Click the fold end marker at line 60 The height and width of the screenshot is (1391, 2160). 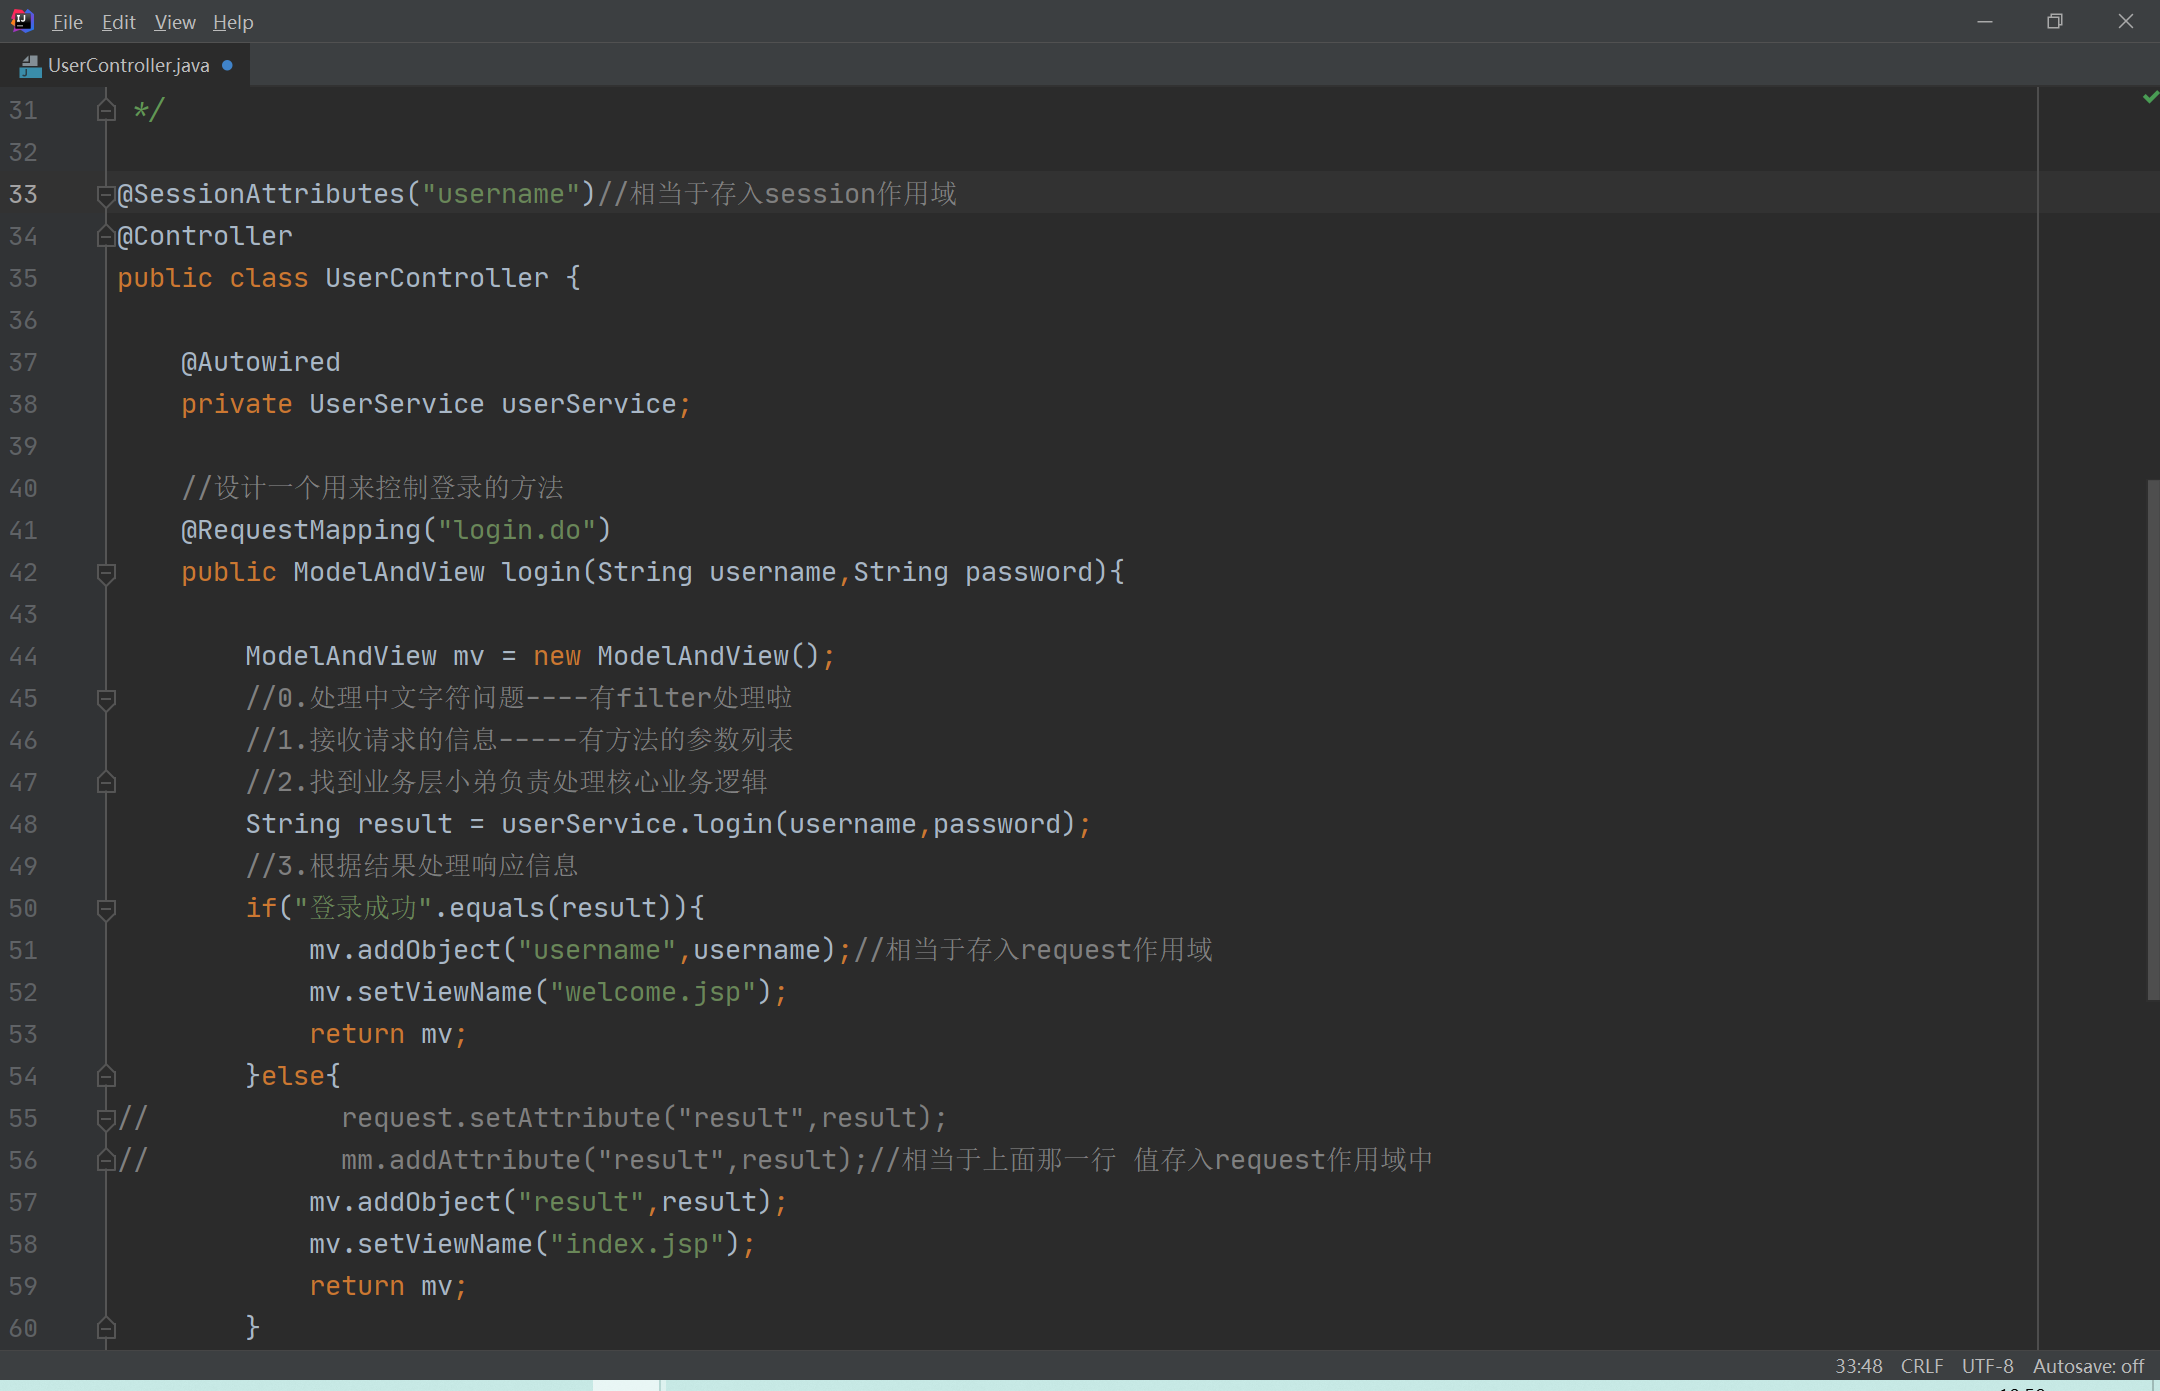tap(106, 1328)
